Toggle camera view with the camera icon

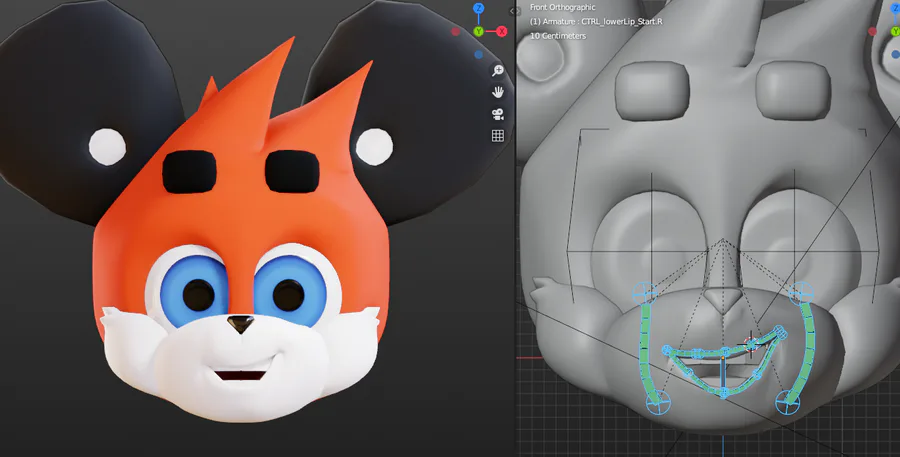(x=498, y=114)
